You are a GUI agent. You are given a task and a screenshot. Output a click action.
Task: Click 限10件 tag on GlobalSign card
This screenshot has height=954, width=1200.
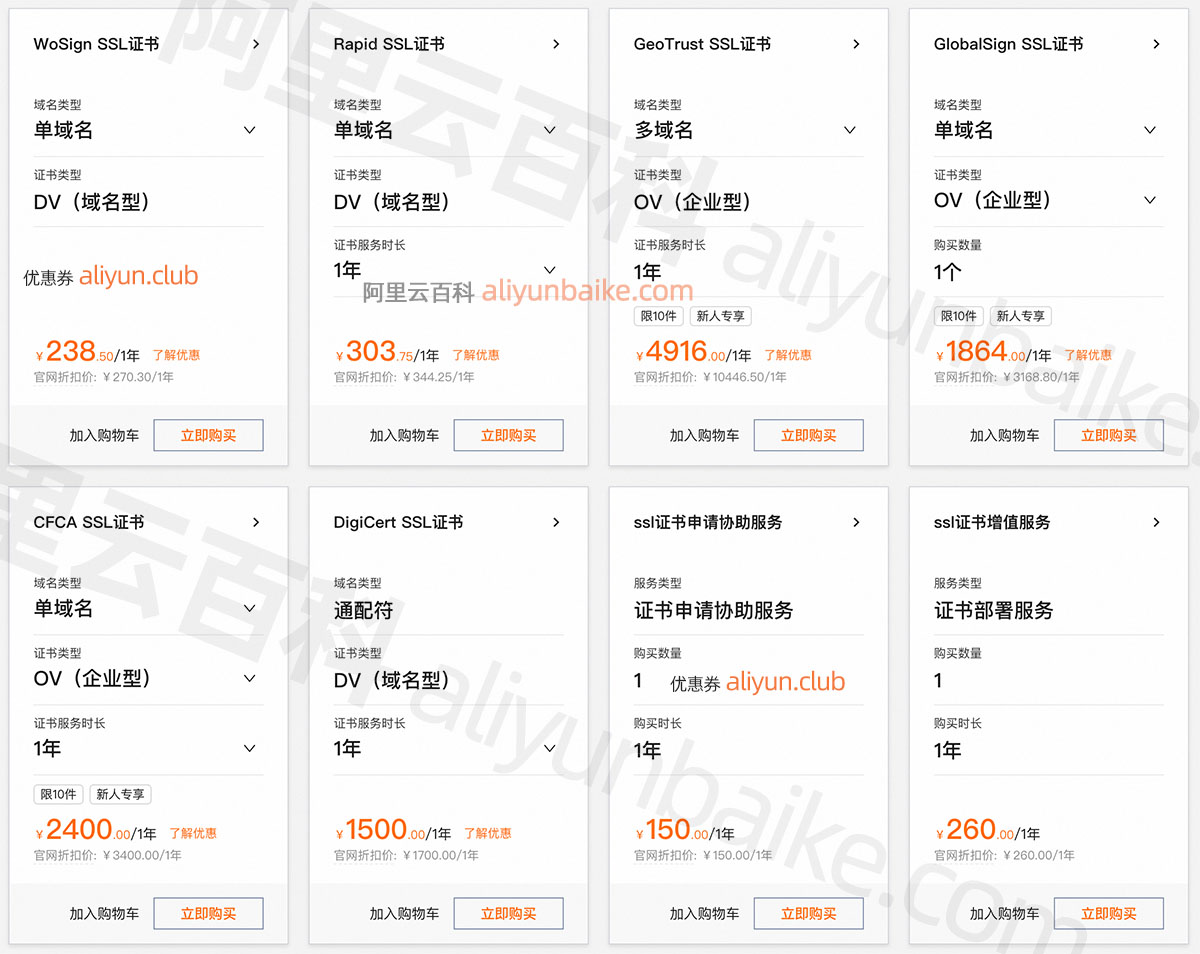tap(958, 316)
